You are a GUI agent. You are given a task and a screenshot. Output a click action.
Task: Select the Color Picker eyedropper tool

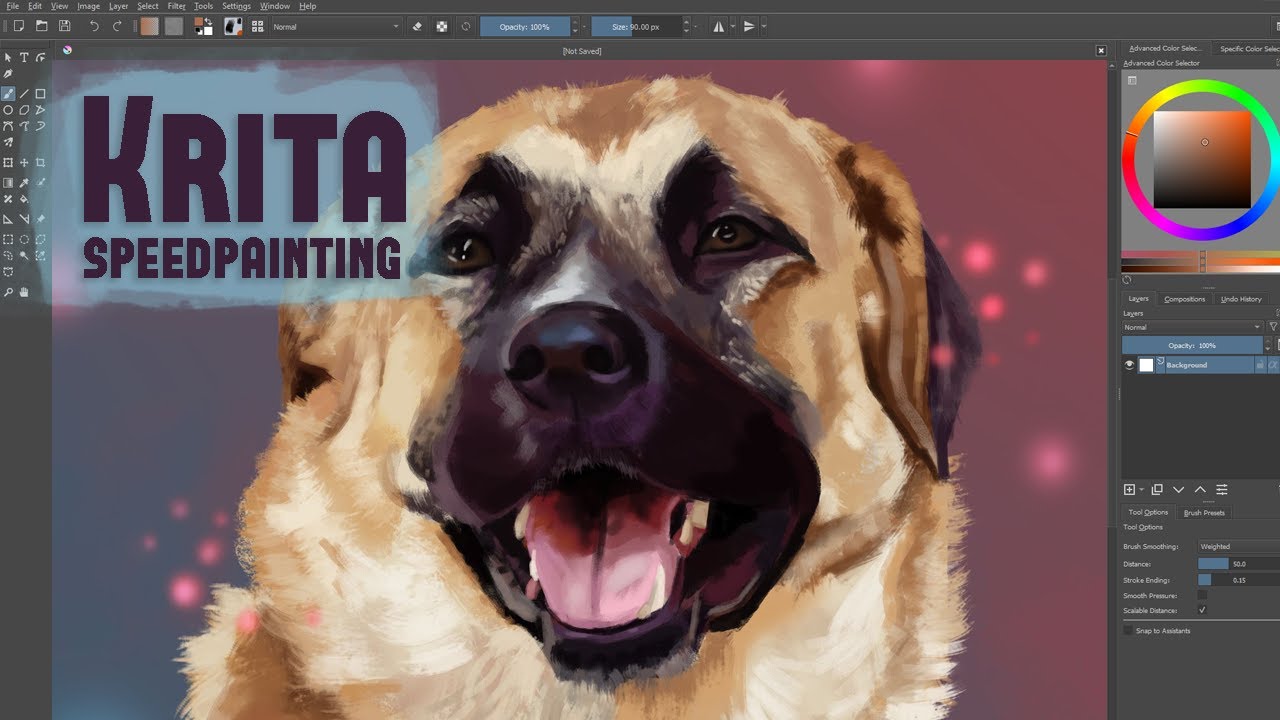click(24, 183)
